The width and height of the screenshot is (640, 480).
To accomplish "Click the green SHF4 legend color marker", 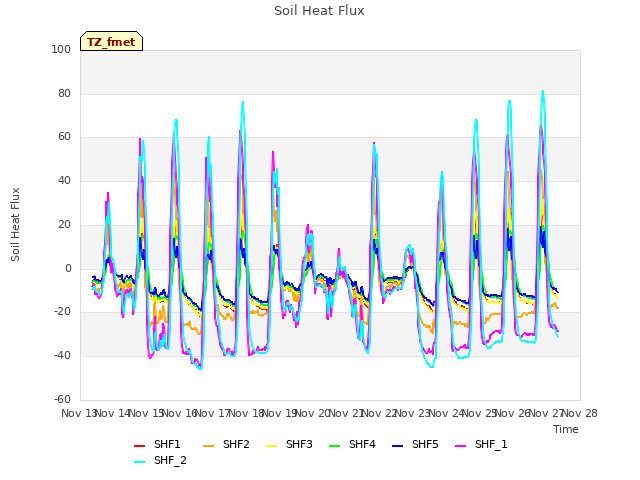I will (335, 446).
